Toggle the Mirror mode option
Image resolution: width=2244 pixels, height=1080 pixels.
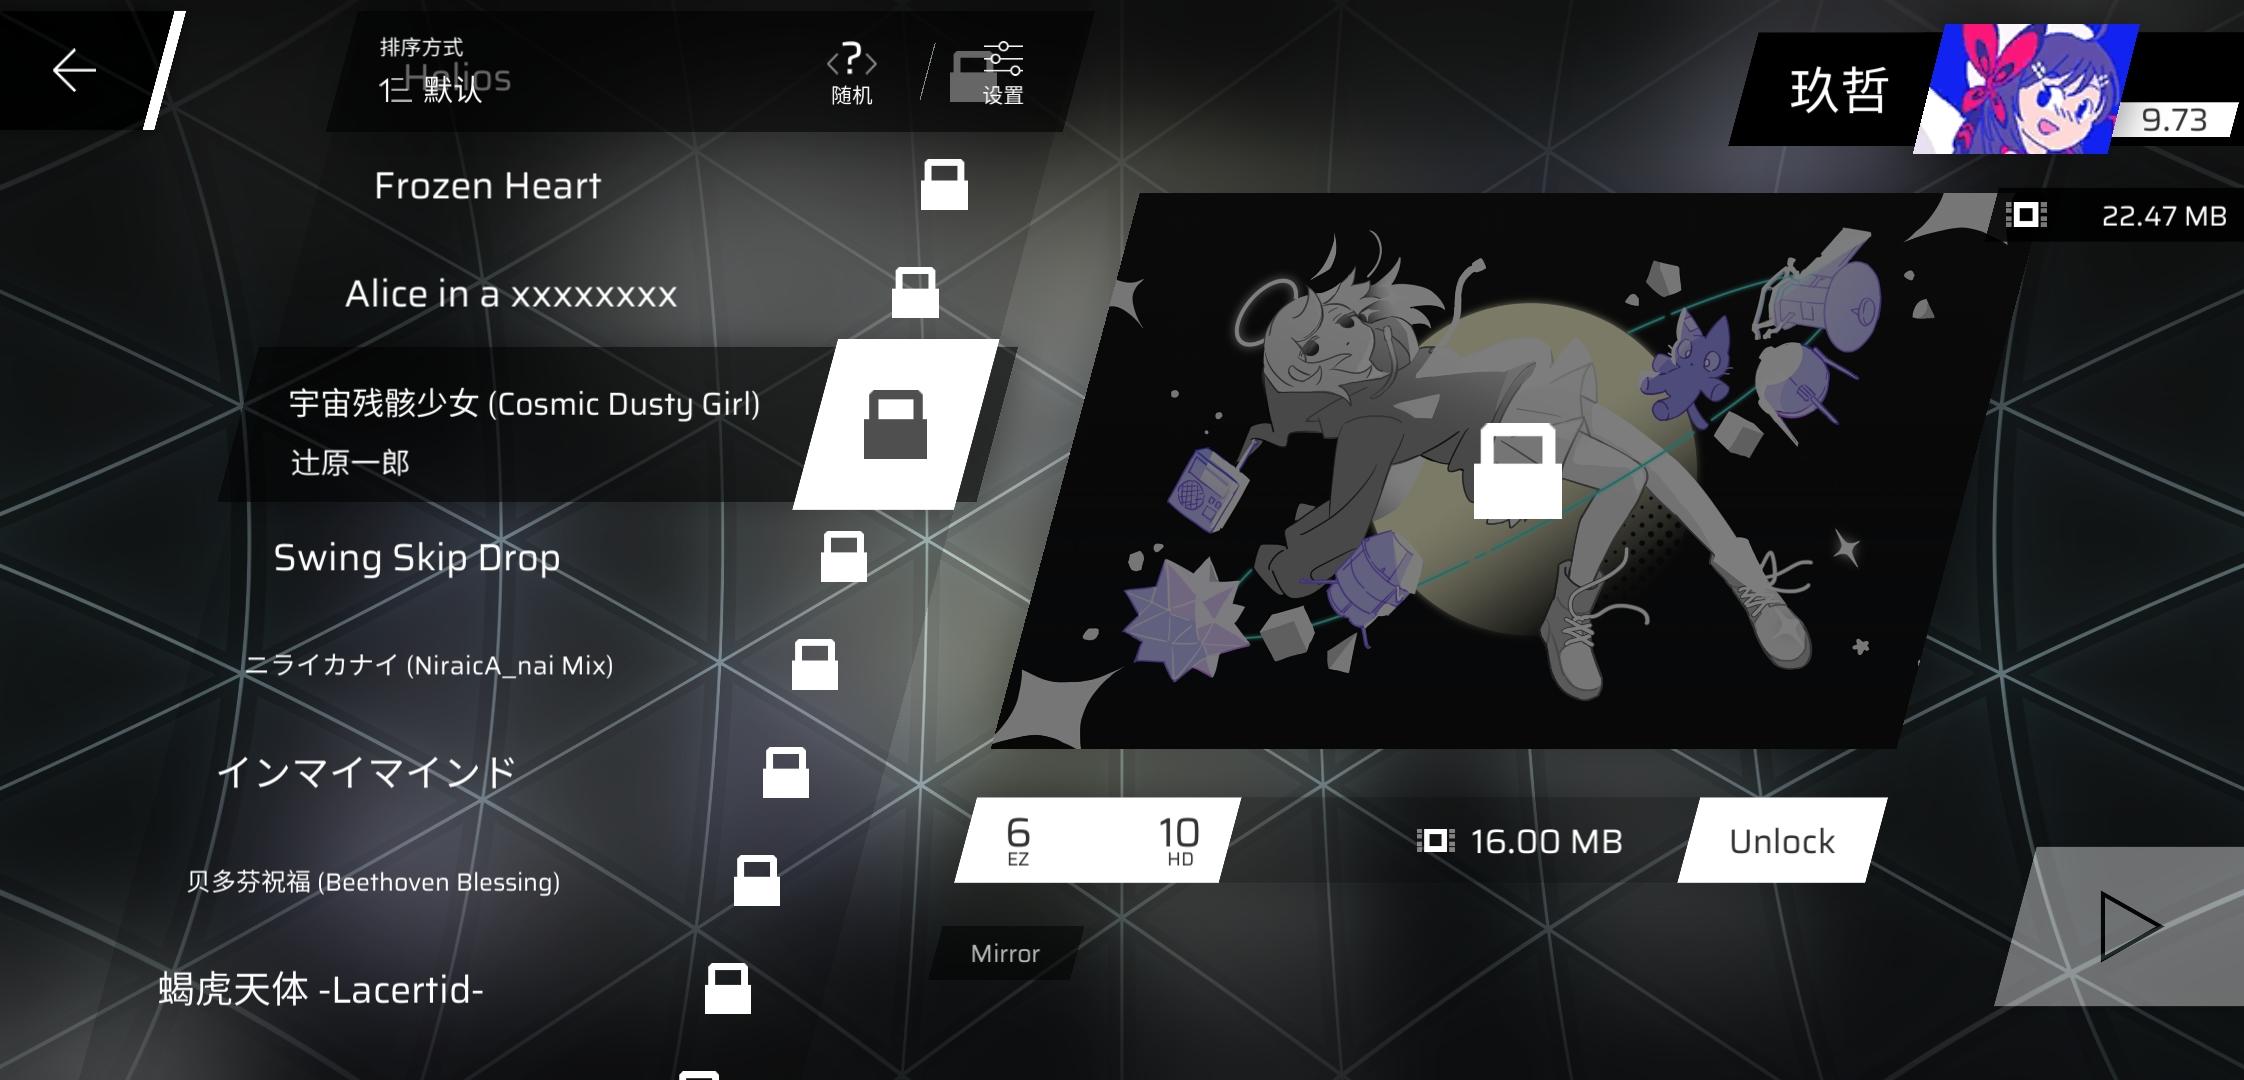[1005, 953]
